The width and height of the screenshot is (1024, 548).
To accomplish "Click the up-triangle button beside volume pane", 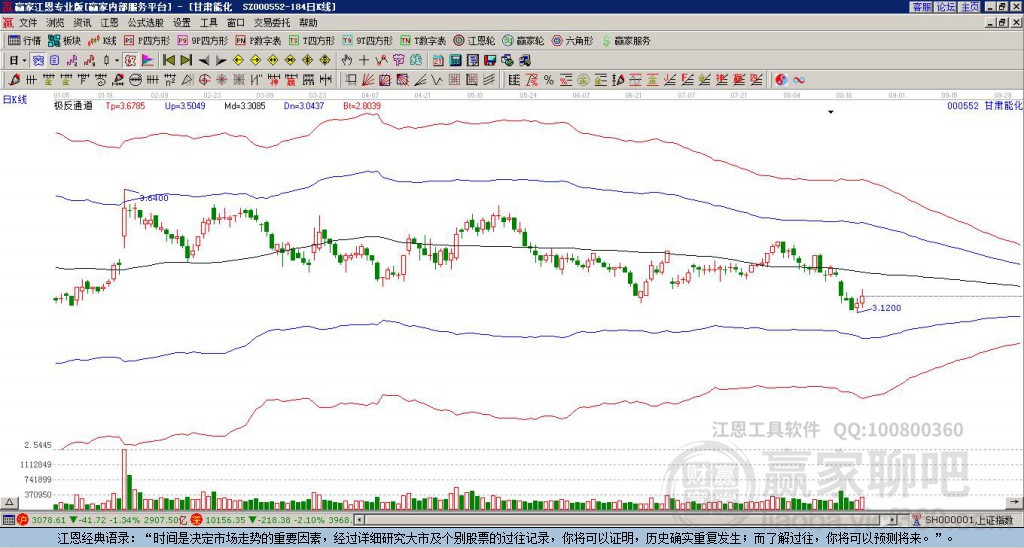I will pos(8,502).
